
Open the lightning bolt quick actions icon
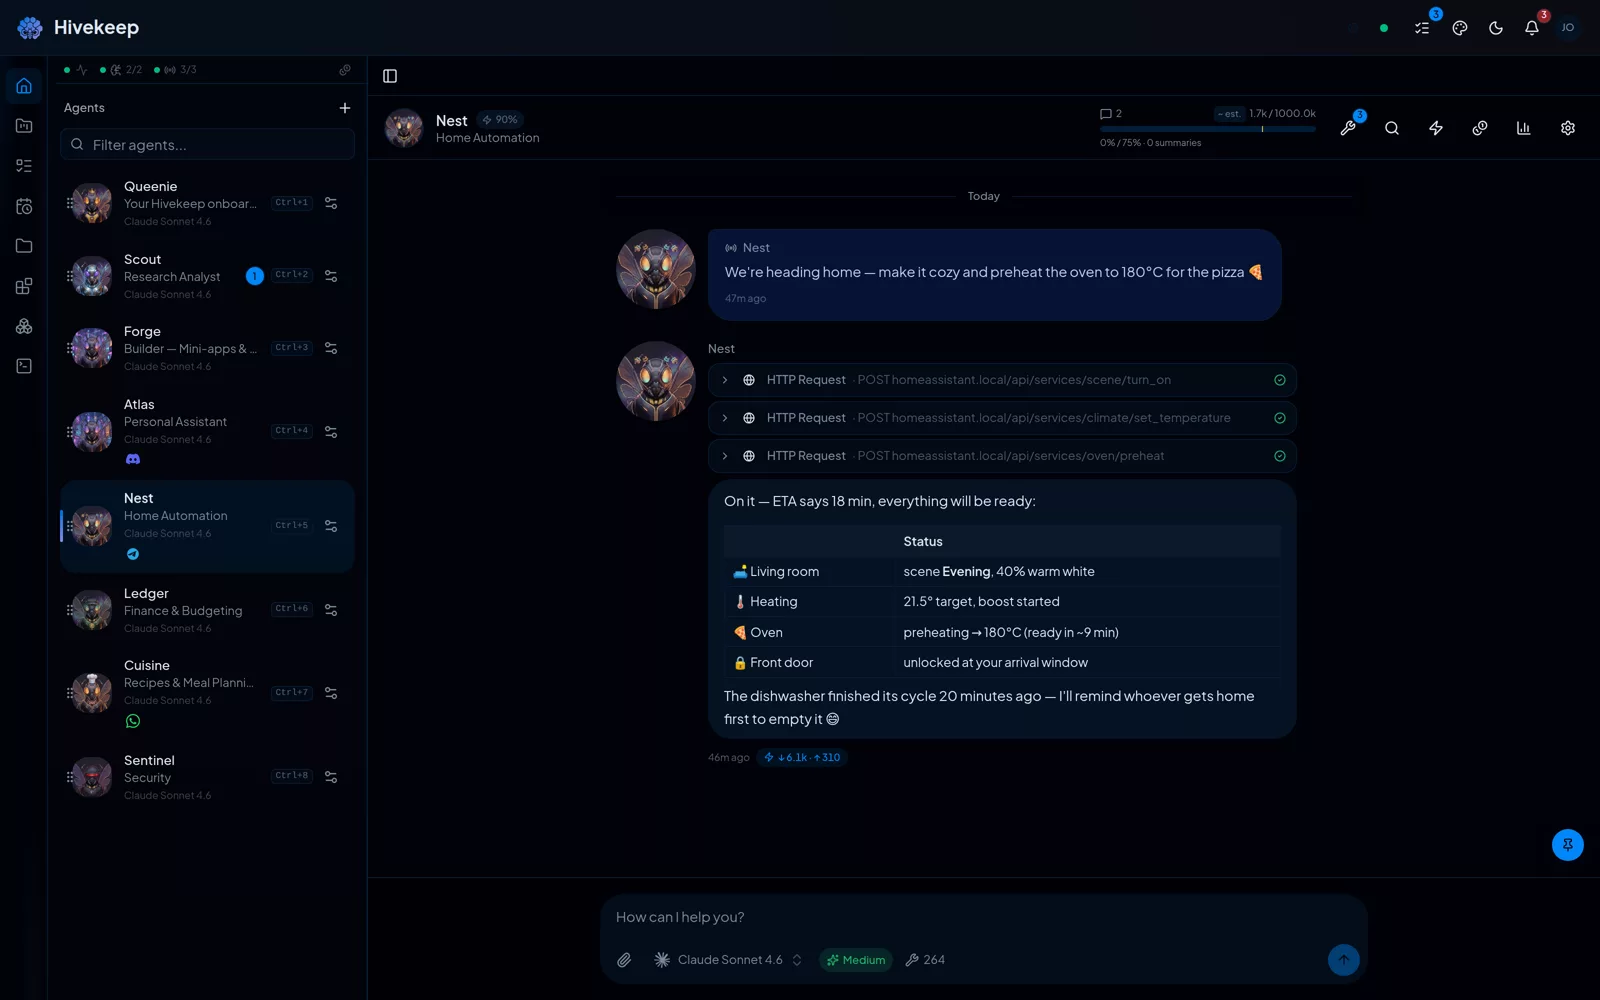[1436, 128]
